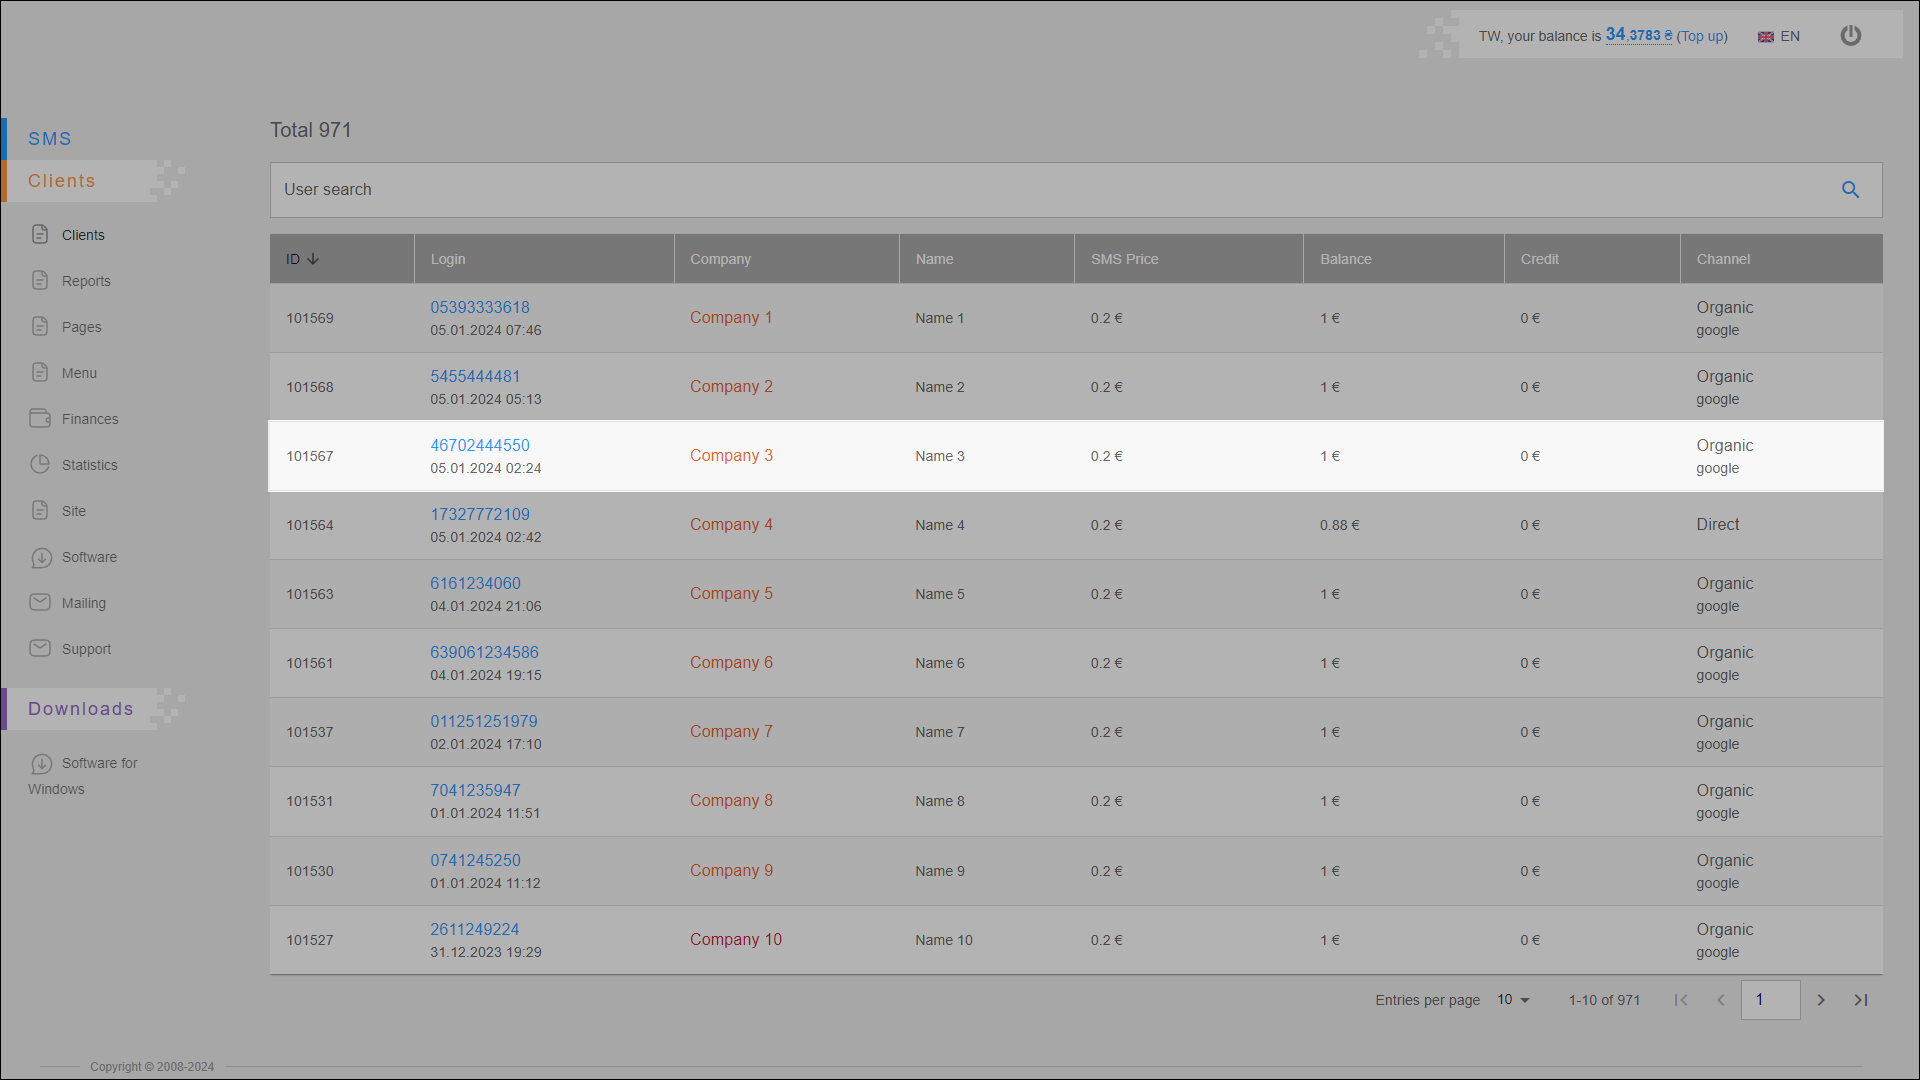Open Support from the sidebar

[x=86, y=649]
